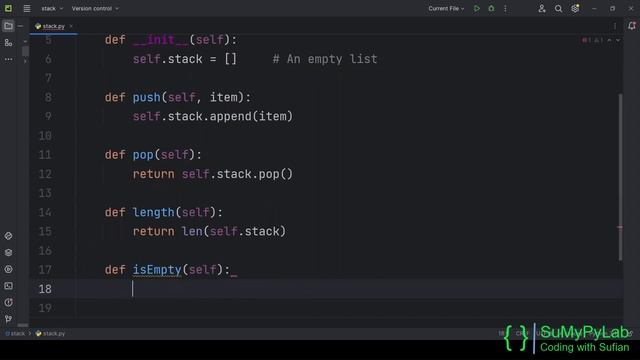The width and height of the screenshot is (640, 360).
Task: Click the project panel horizontal scrollbar
Action: tap(23, 325)
